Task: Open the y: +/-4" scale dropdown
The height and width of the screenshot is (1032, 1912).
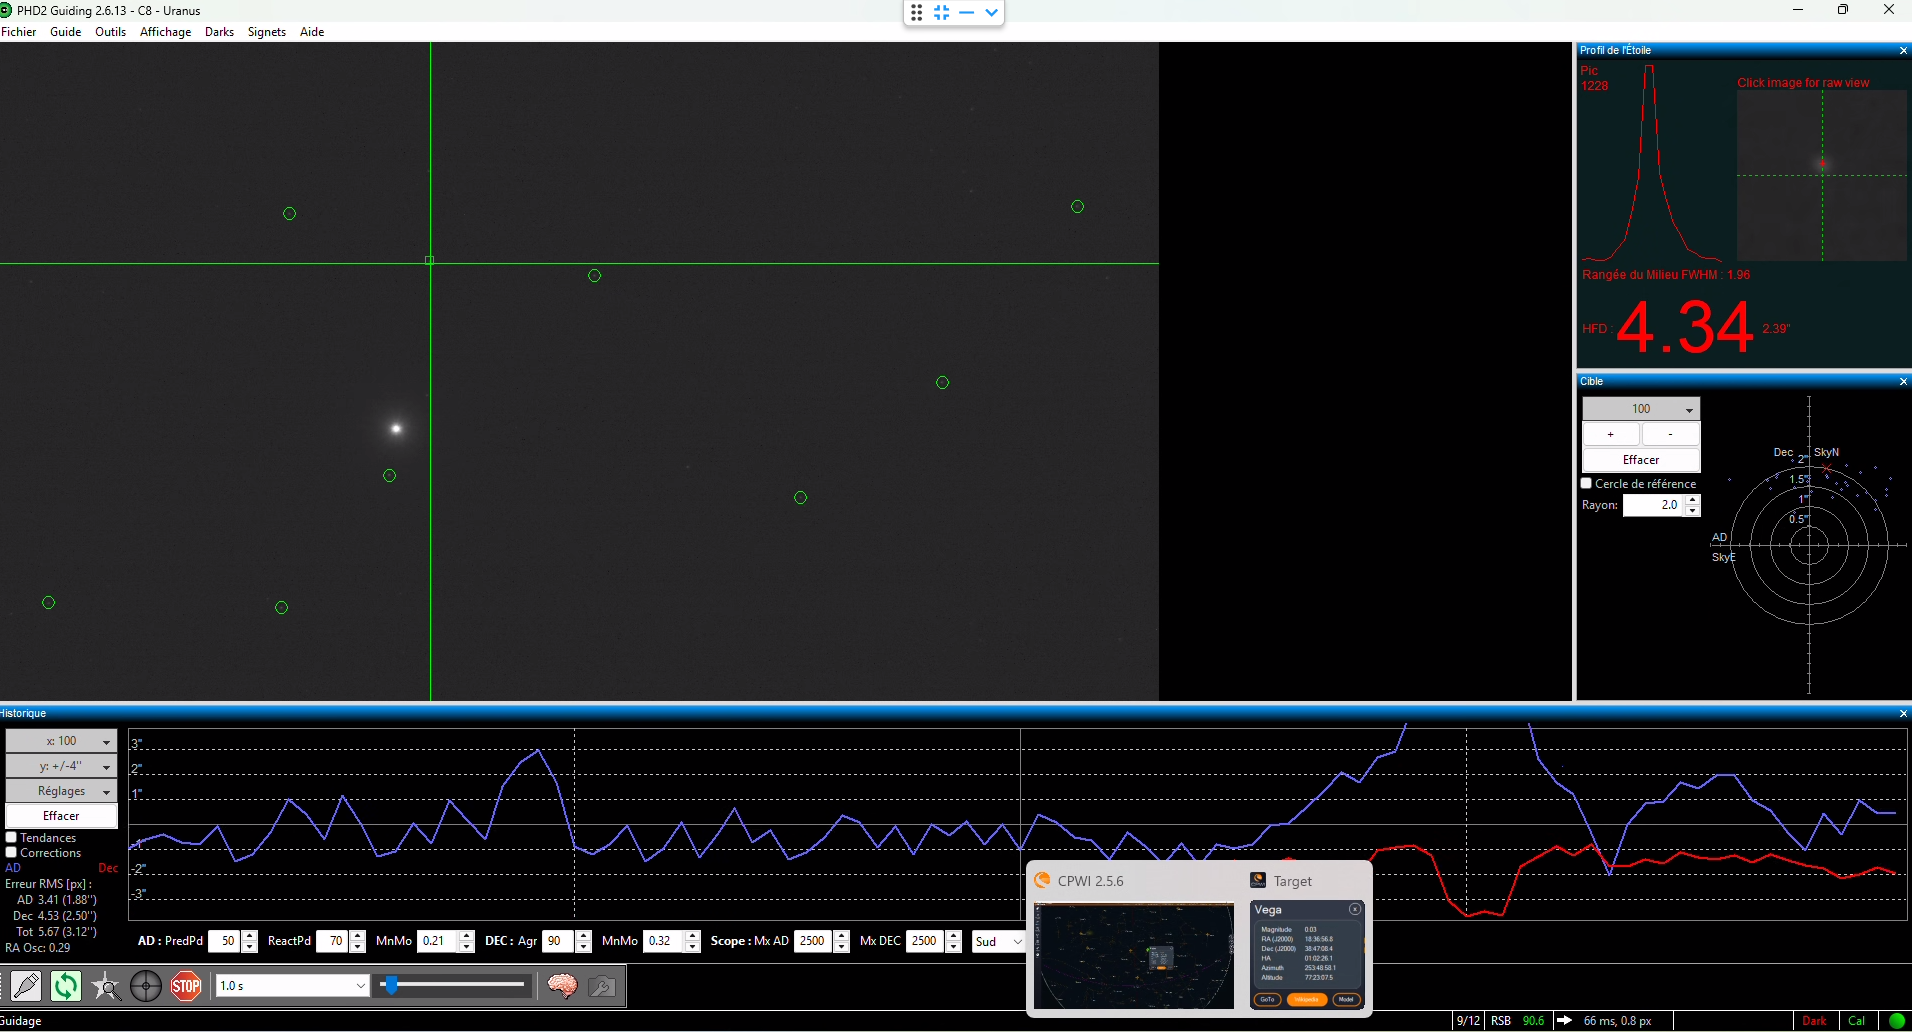Action: (x=61, y=766)
